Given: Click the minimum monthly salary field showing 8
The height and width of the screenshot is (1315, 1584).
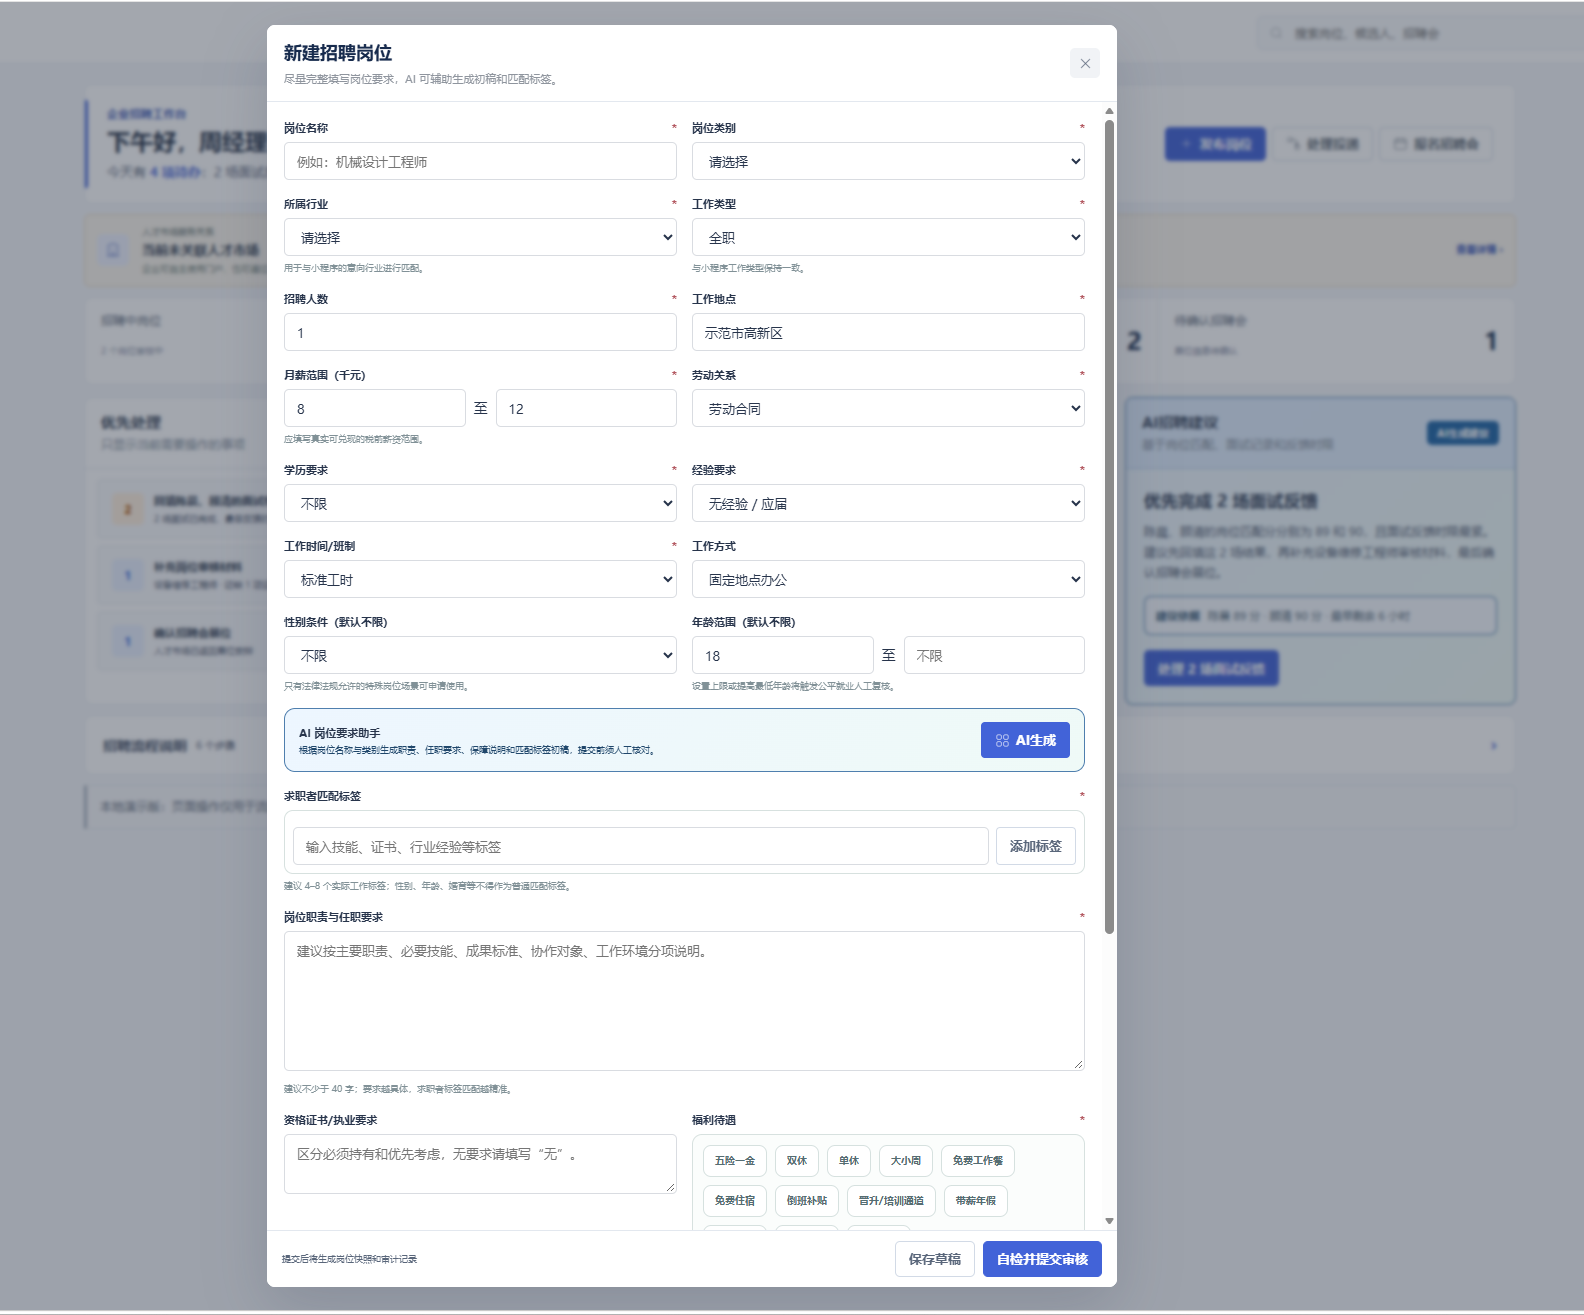Looking at the screenshot, I should [x=375, y=408].
